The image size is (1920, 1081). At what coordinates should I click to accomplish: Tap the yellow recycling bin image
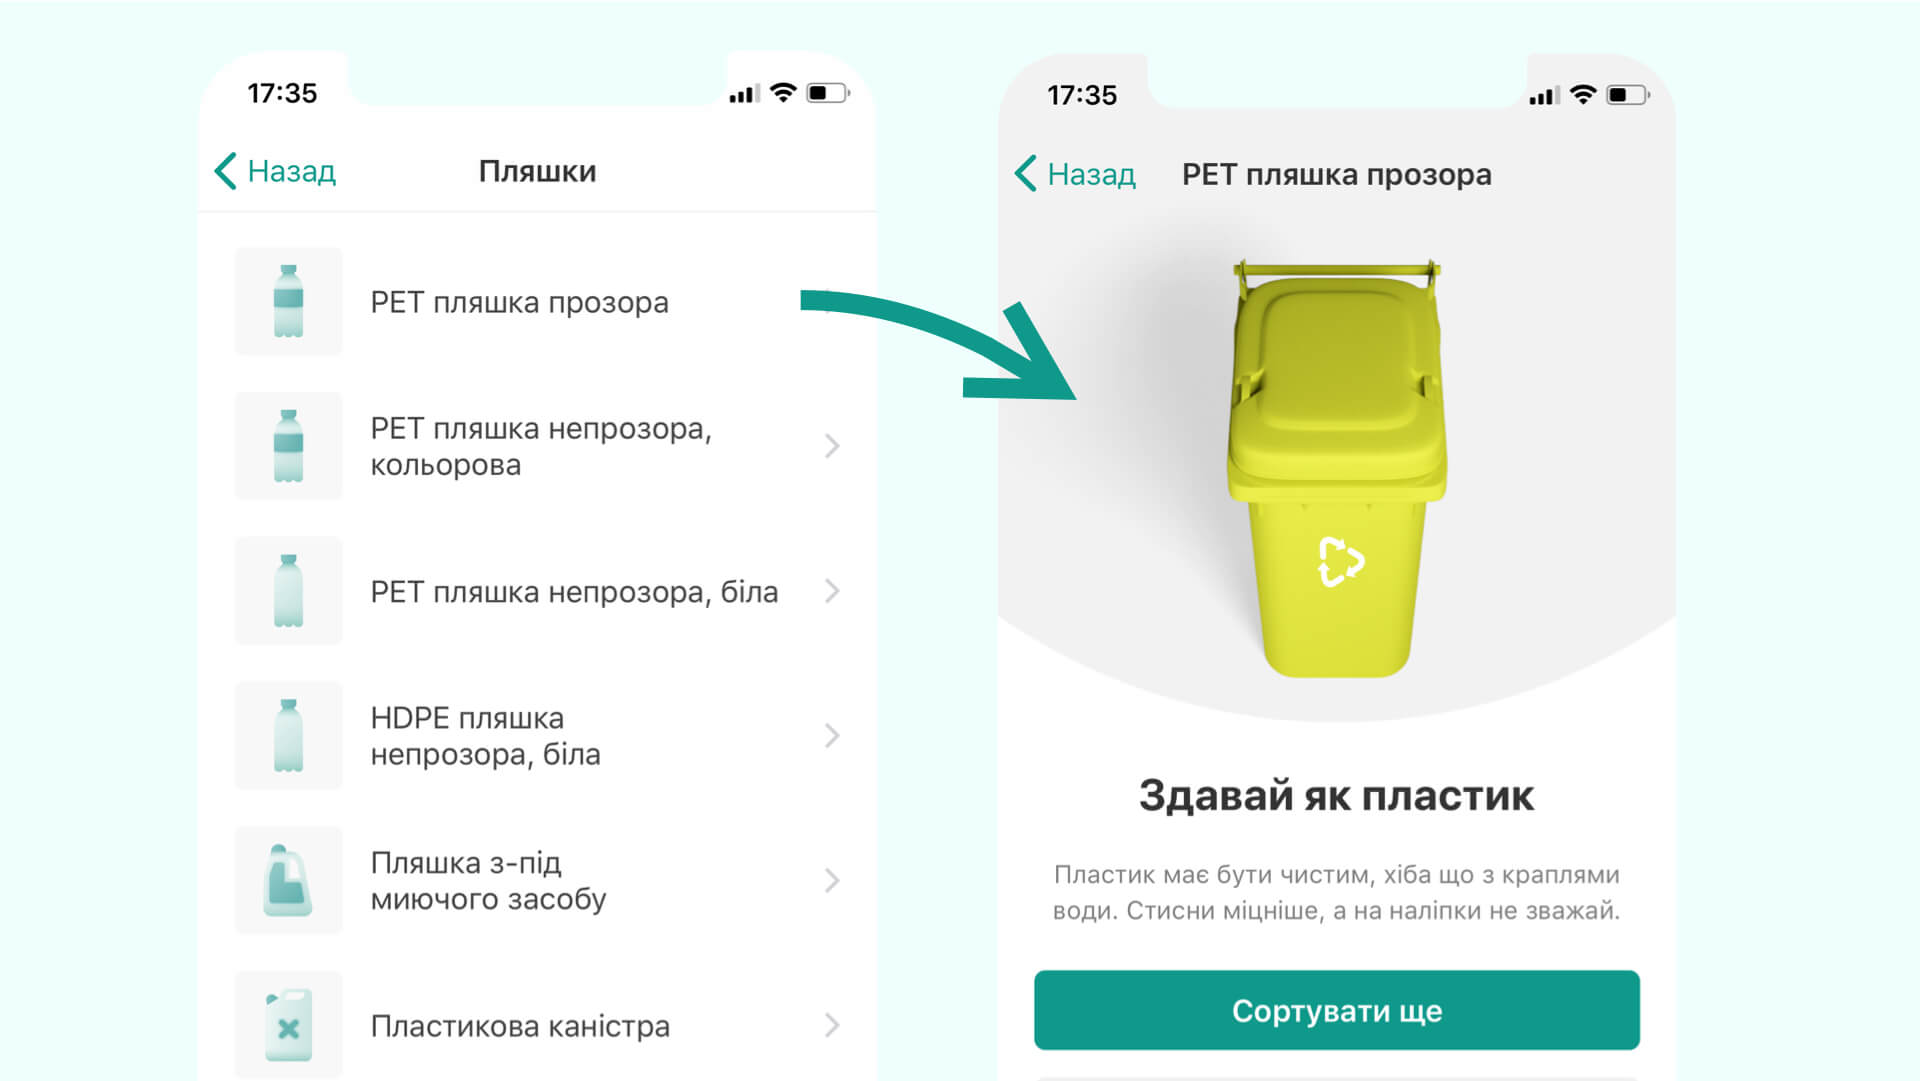[x=1337, y=468]
